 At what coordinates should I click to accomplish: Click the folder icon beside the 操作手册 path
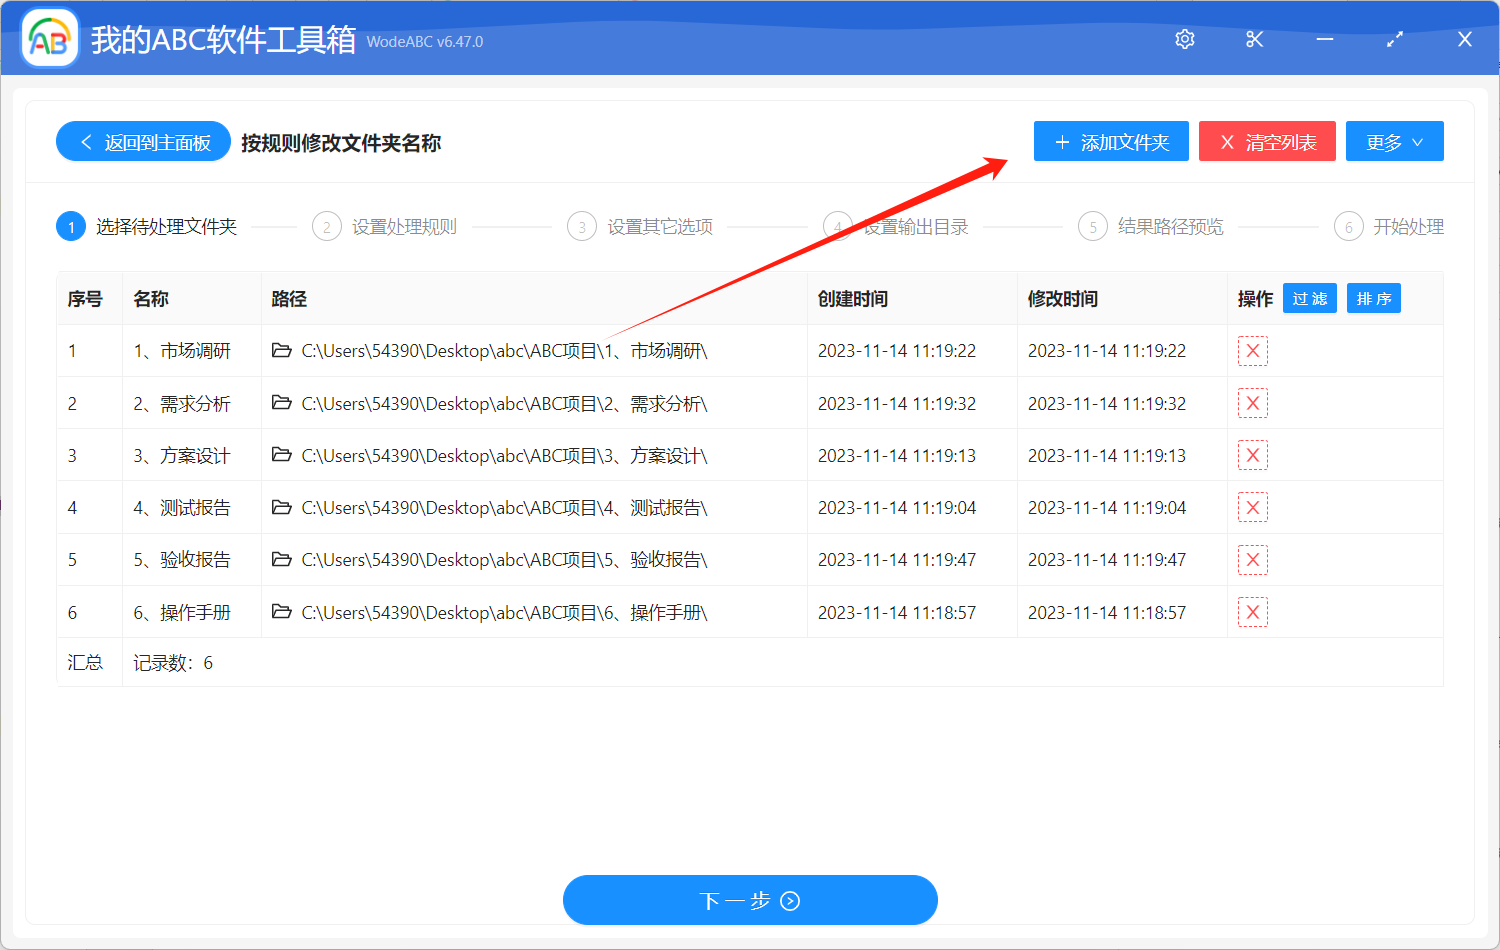[x=281, y=611]
